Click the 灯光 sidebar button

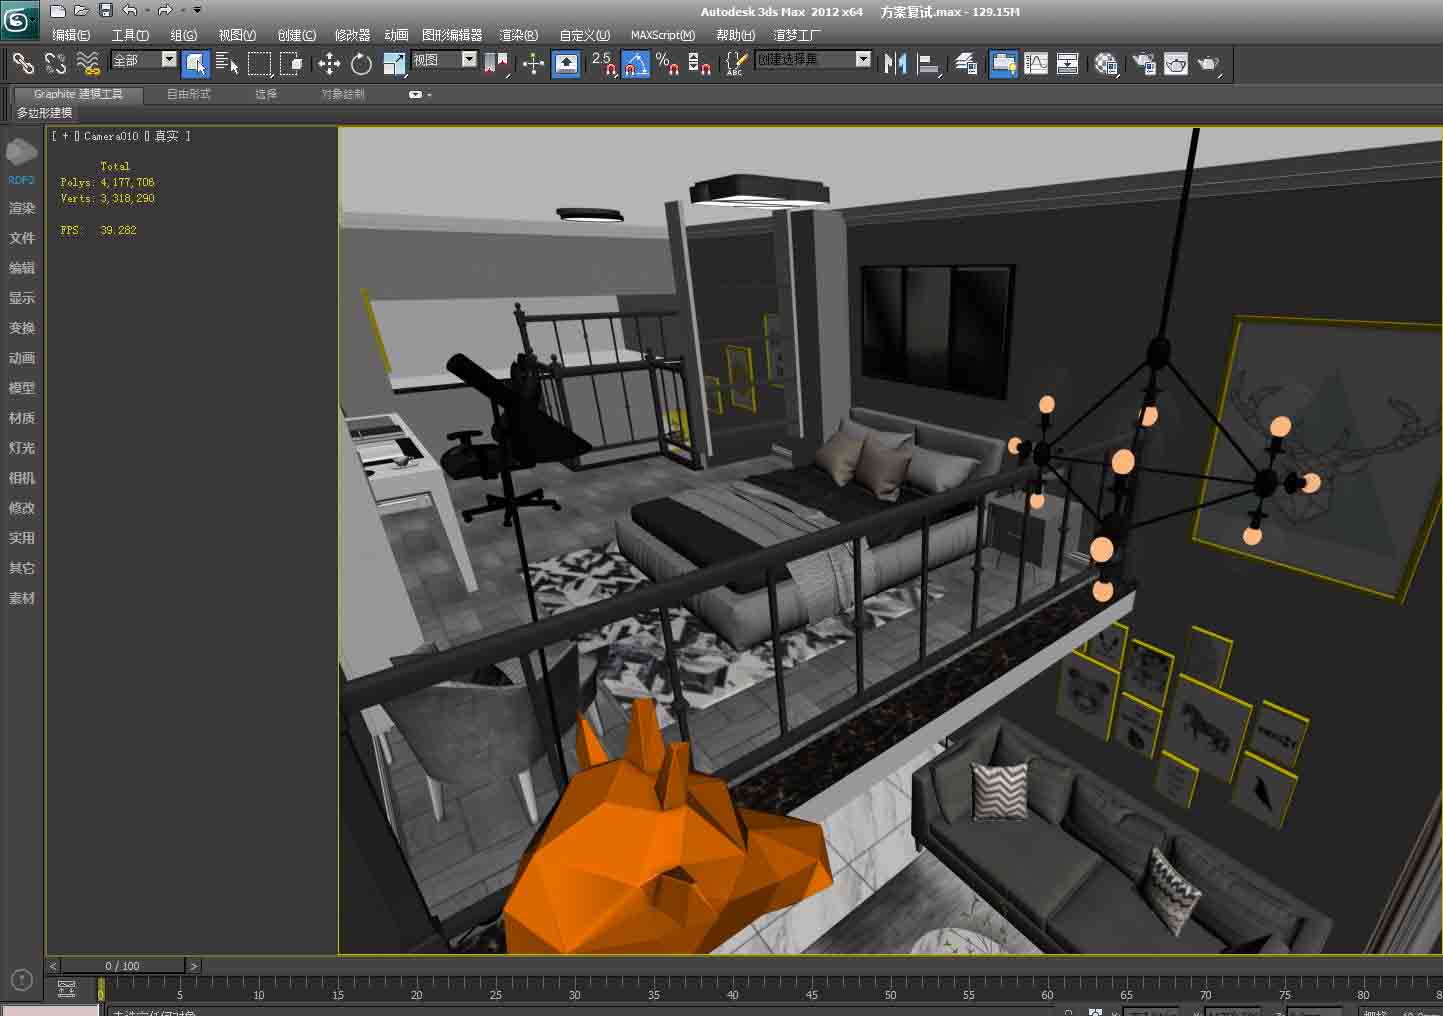22,448
